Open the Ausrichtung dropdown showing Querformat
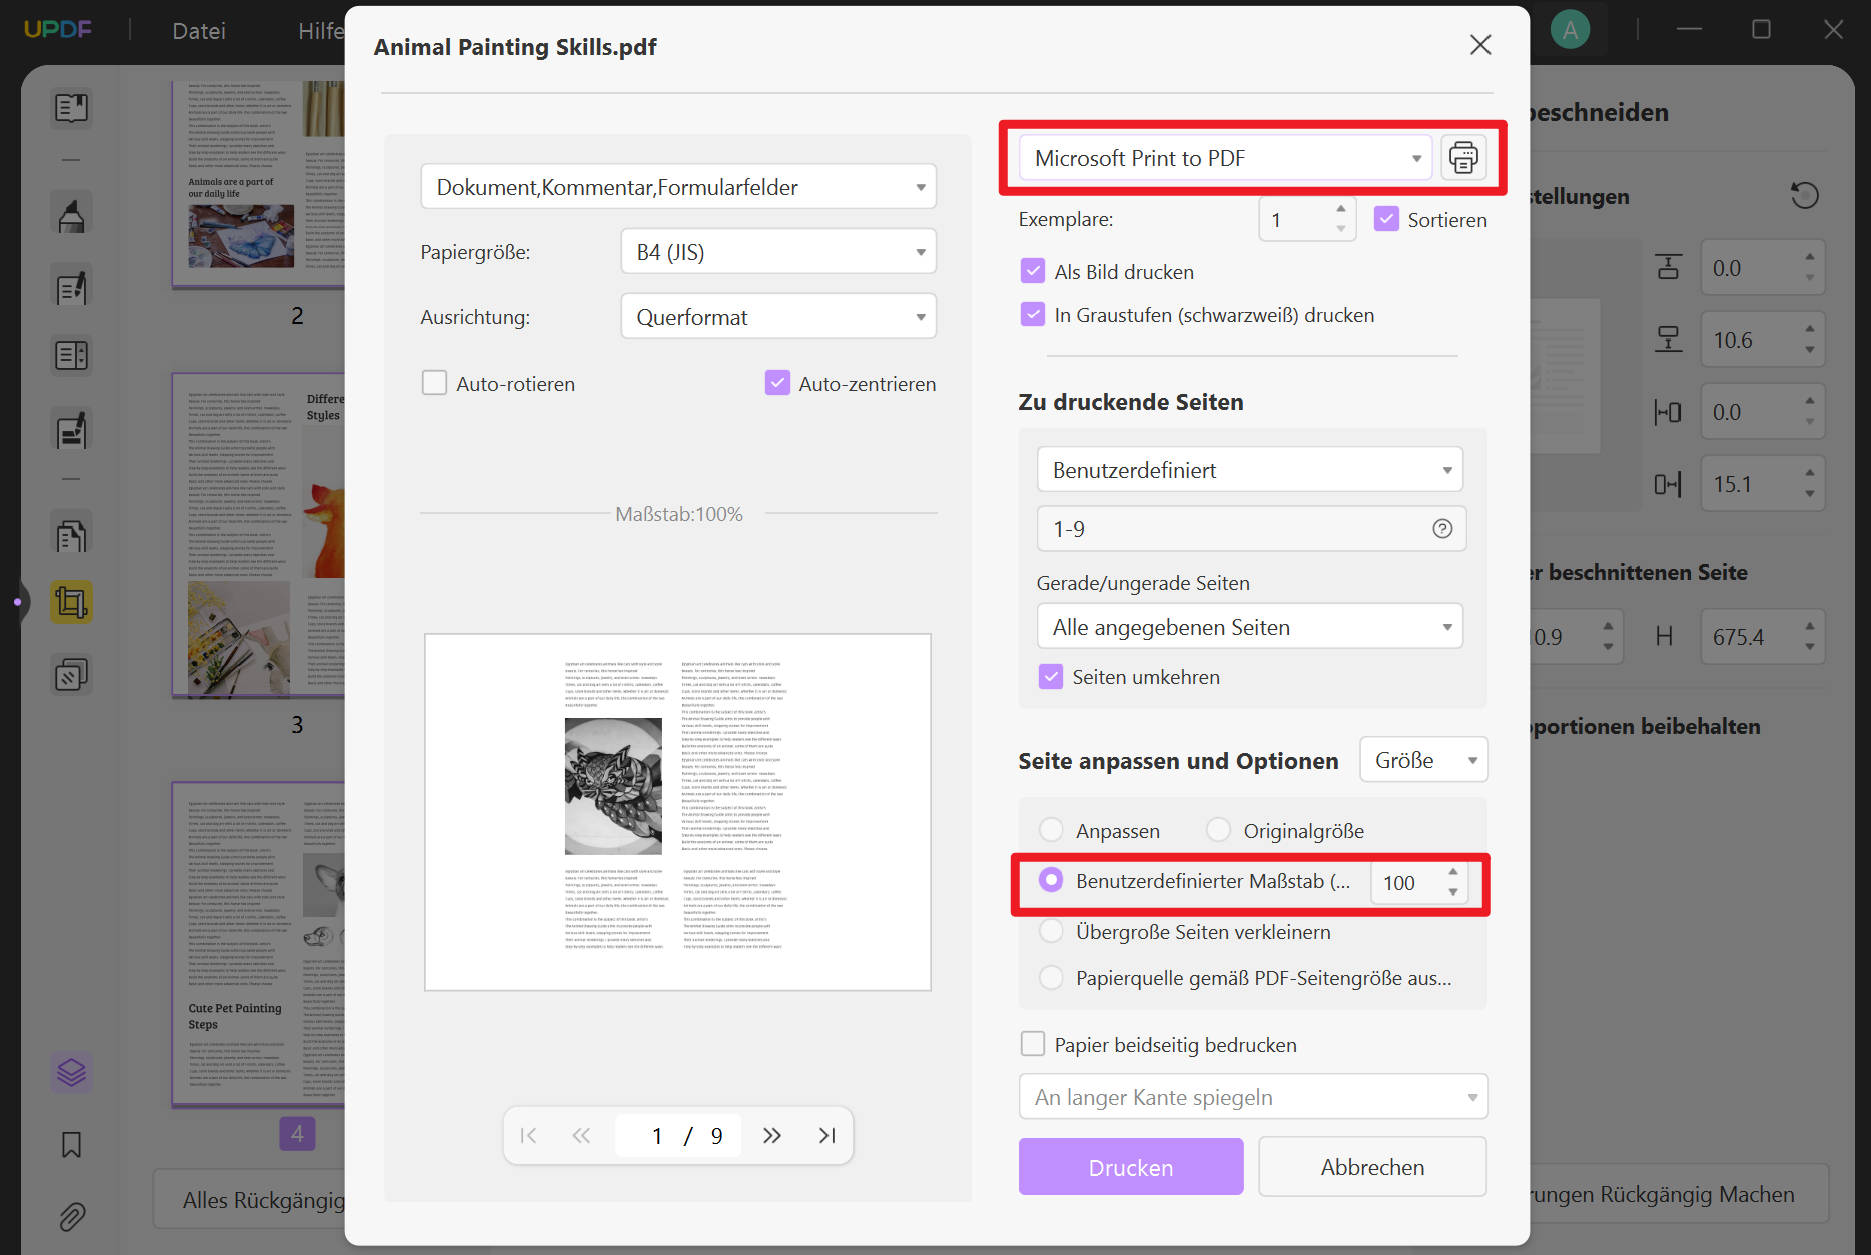Screen dimensions: 1871x1255 (778, 316)
